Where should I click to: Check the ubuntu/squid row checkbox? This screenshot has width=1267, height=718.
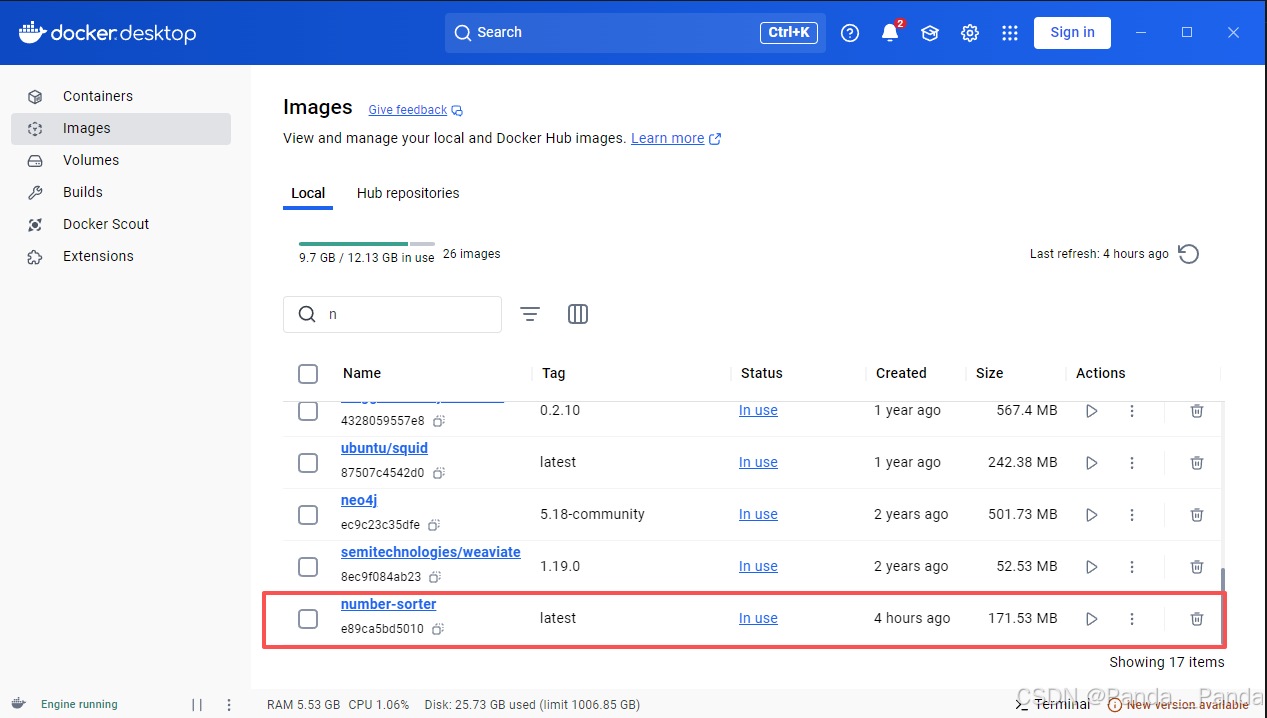(308, 463)
